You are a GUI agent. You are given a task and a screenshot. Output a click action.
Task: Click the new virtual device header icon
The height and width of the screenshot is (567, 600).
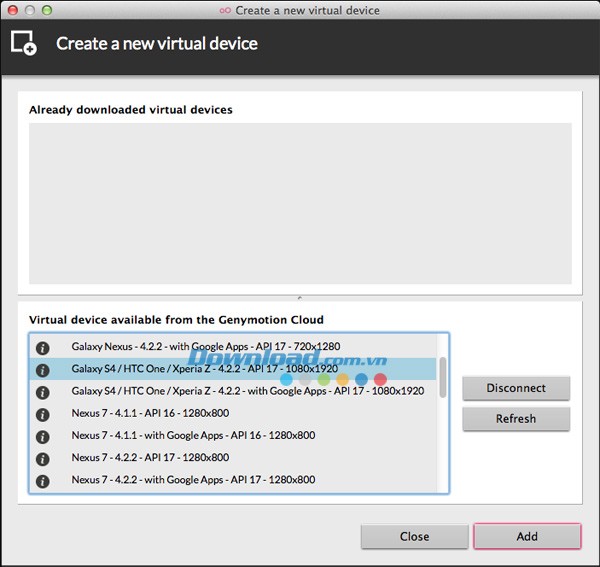24,43
